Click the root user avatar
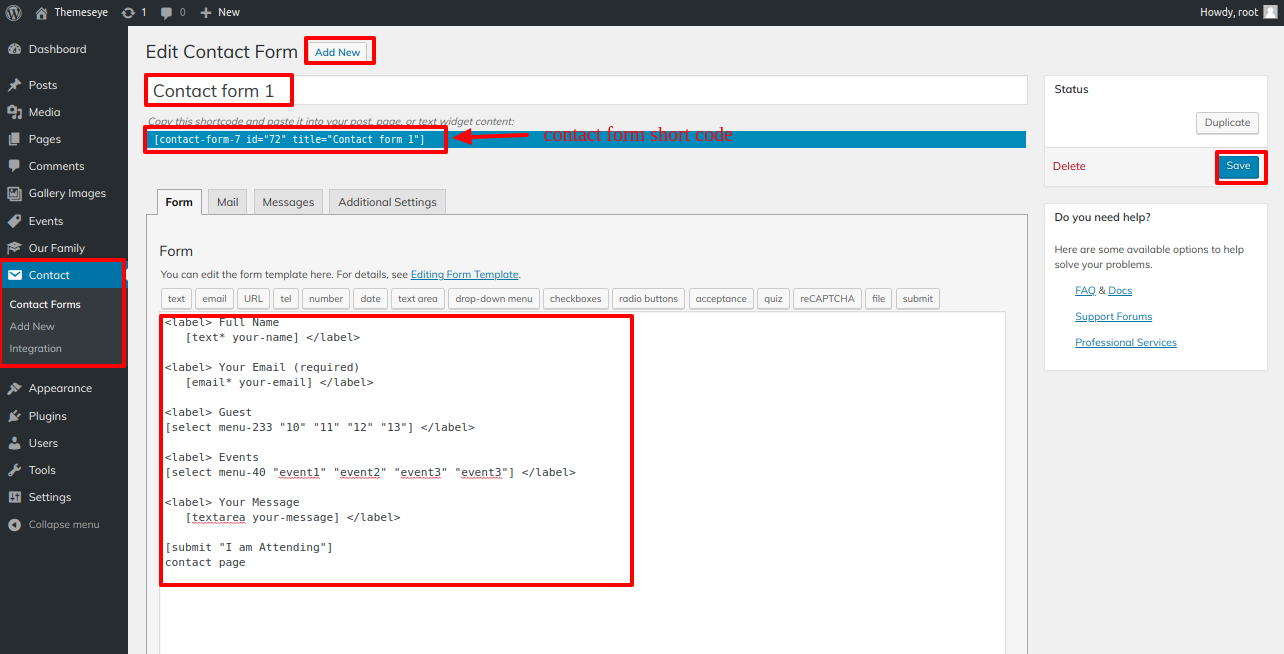 coord(1270,12)
